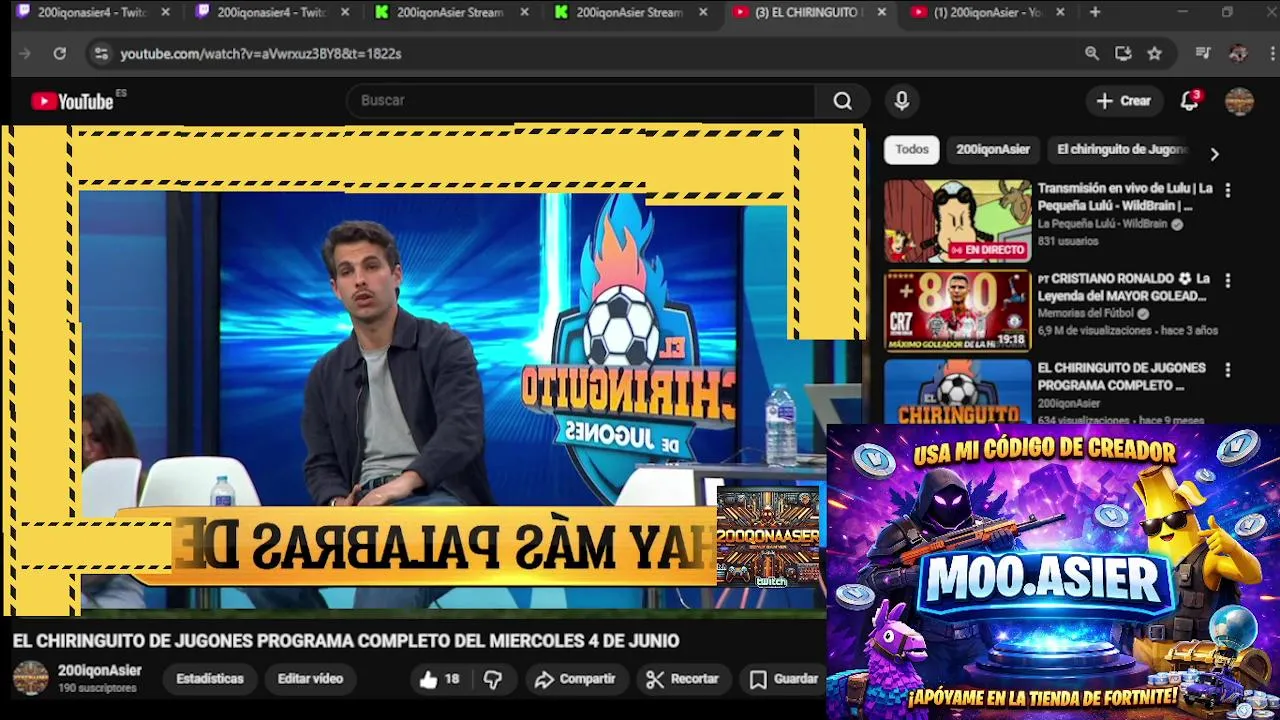Open 'Transmisión en vivo de Lulu' title
Image resolution: width=1280 pixels, height=720 pixels.
(x=1125, y=197)
